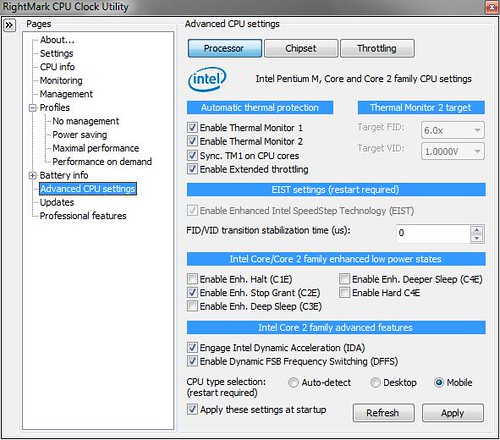Disable Enable Extended throttling checkbox

192,169
